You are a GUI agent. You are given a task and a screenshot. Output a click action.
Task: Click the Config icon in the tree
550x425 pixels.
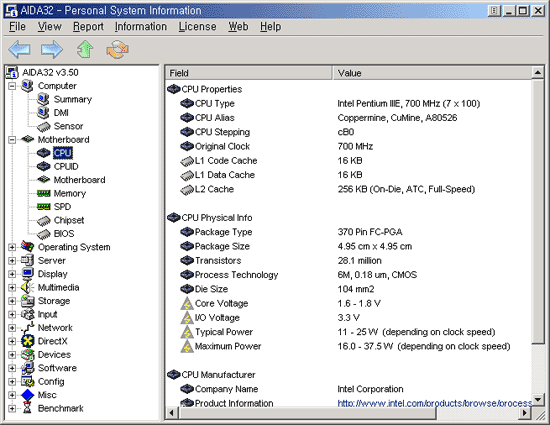pyautogui.click(x=27, y=381)
